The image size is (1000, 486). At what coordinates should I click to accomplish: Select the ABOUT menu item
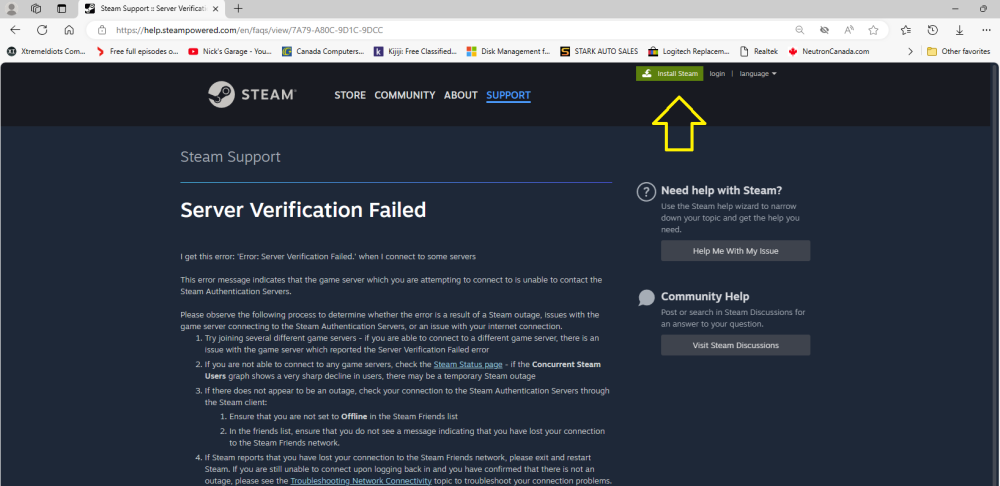pyautogui.click(x=460, y=96)
